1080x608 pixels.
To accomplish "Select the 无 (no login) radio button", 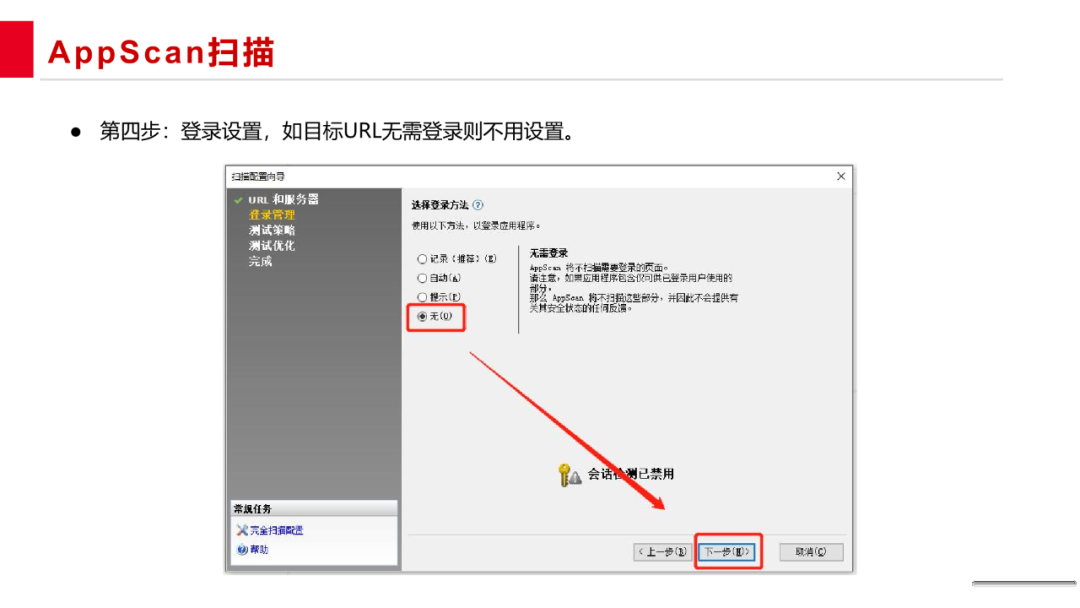I will click(x=422, y=317).
